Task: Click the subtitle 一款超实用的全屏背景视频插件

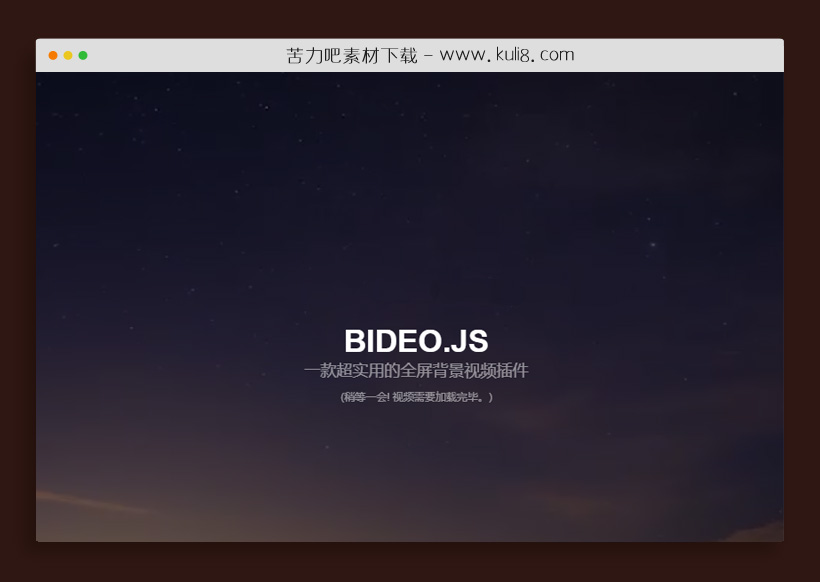Action: click(416, 370)
